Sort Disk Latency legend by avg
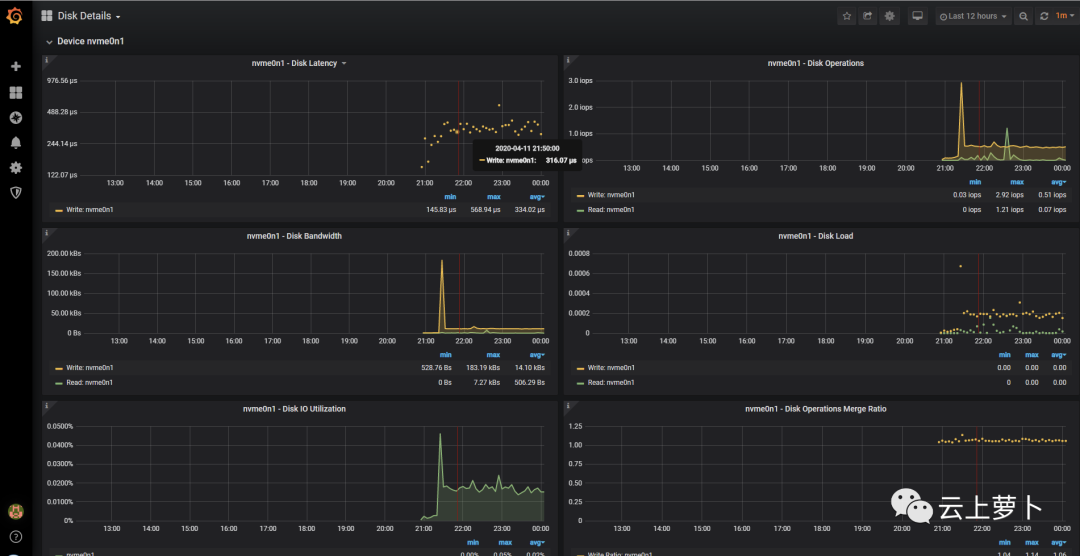 (x=537, y=197)
